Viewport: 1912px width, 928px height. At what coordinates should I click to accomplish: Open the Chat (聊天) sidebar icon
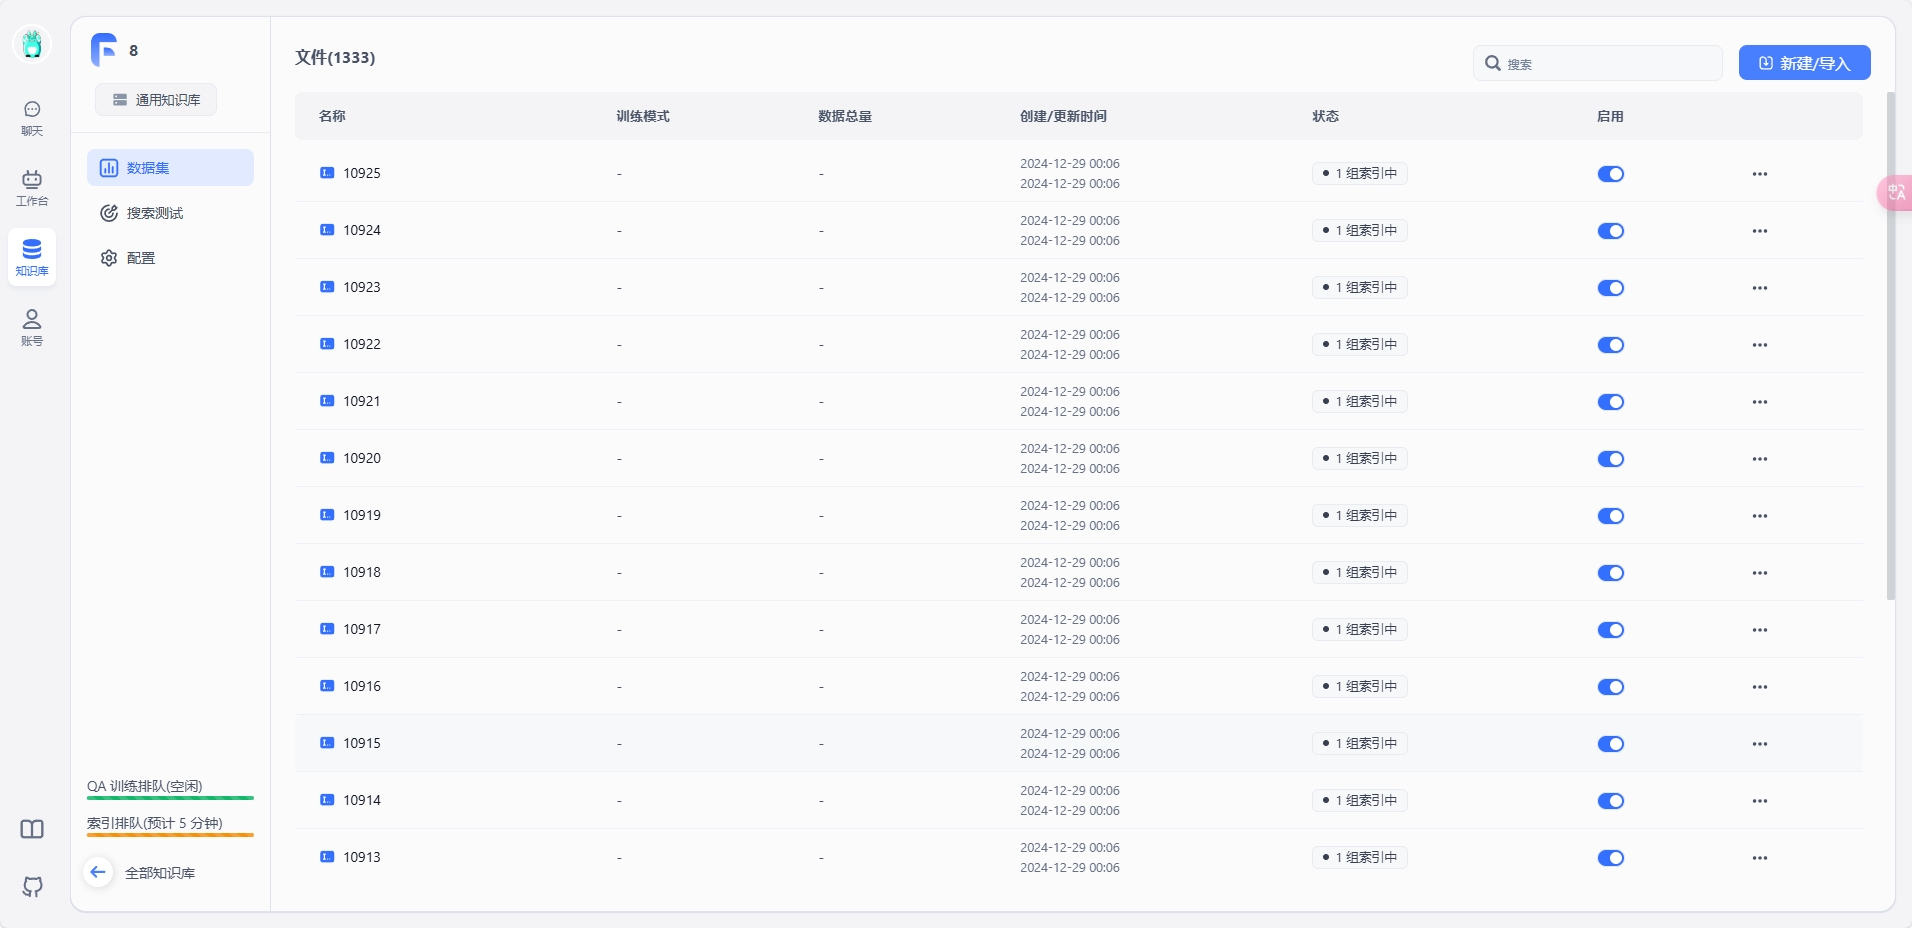[32, 117]
